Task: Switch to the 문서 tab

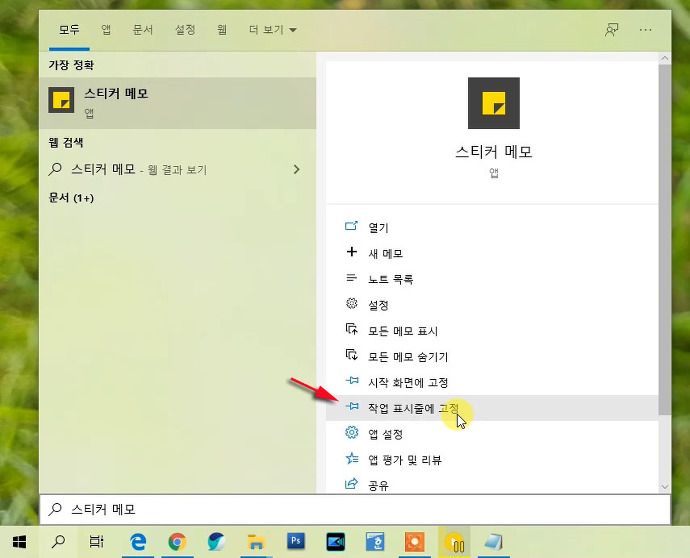Action: coord(143,30)
